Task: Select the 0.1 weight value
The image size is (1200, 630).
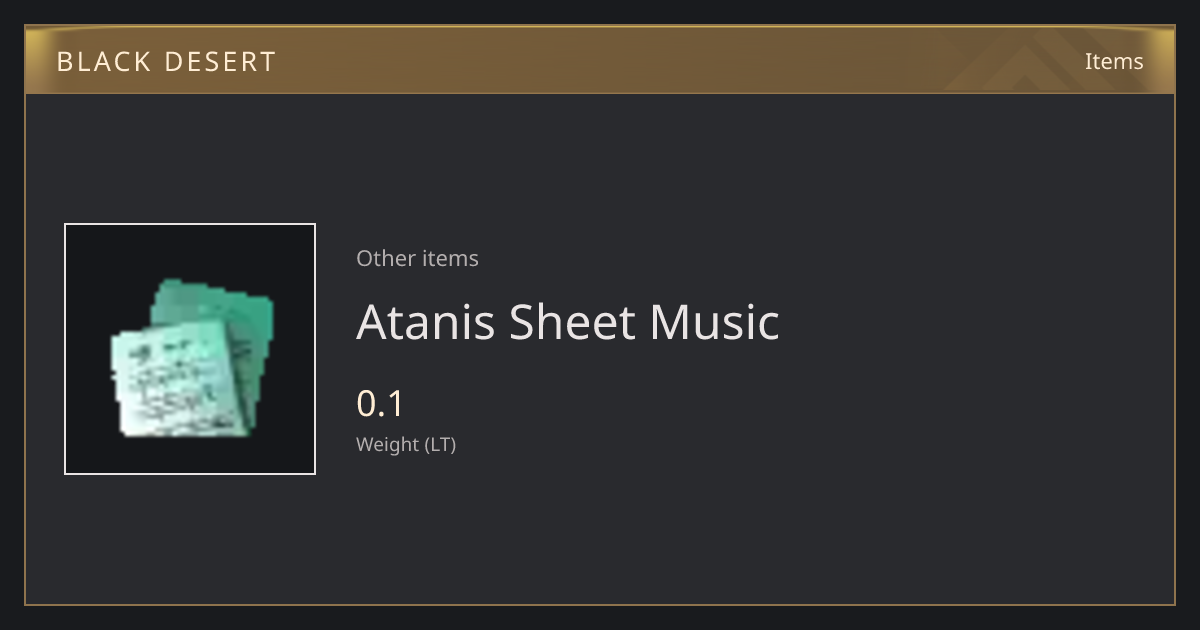Action: pos(380,403)
